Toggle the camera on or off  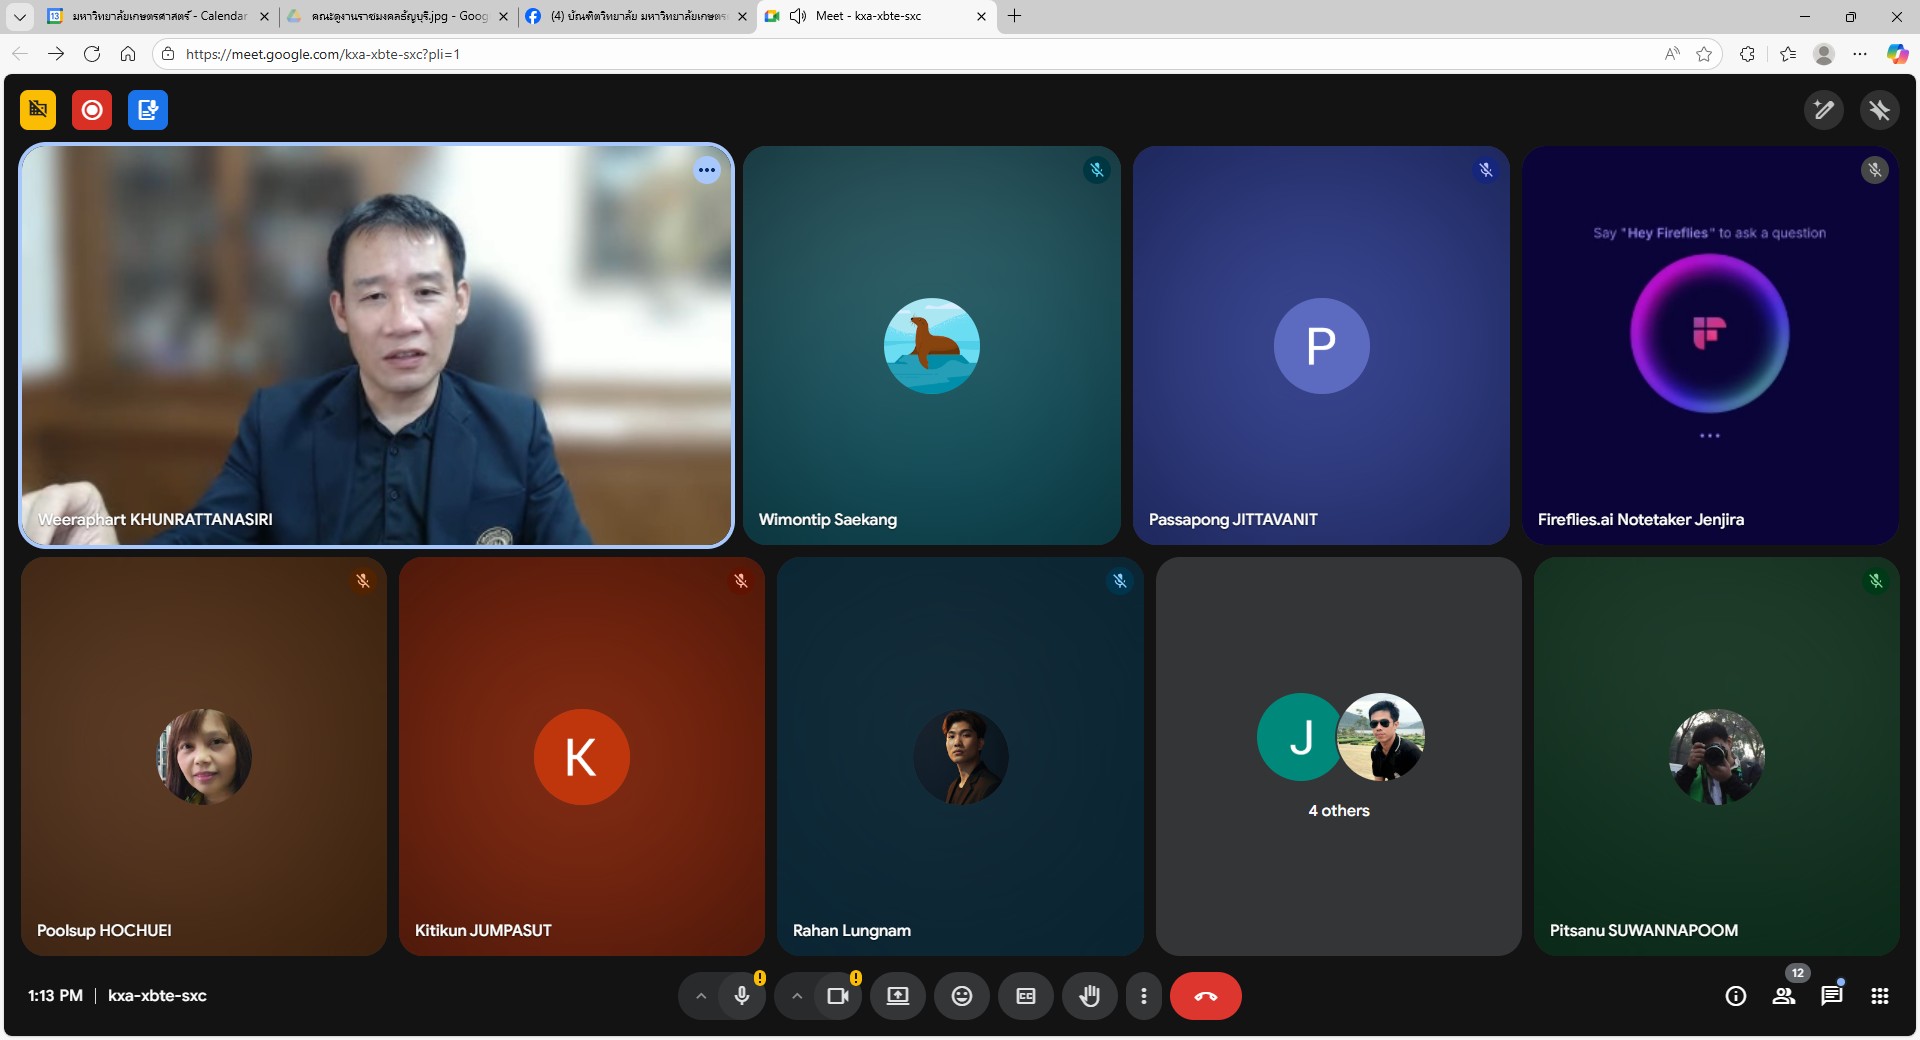click(838, 996)
